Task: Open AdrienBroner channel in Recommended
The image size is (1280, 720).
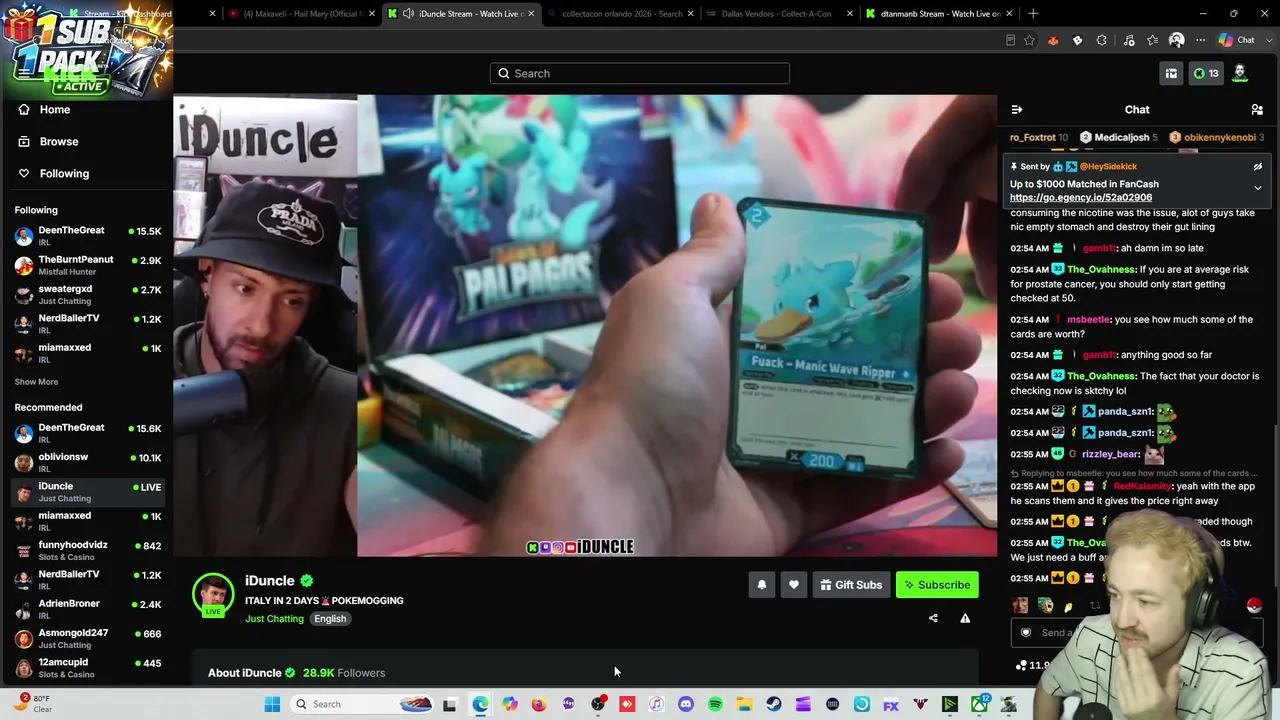Action: (x=86, y=609)
